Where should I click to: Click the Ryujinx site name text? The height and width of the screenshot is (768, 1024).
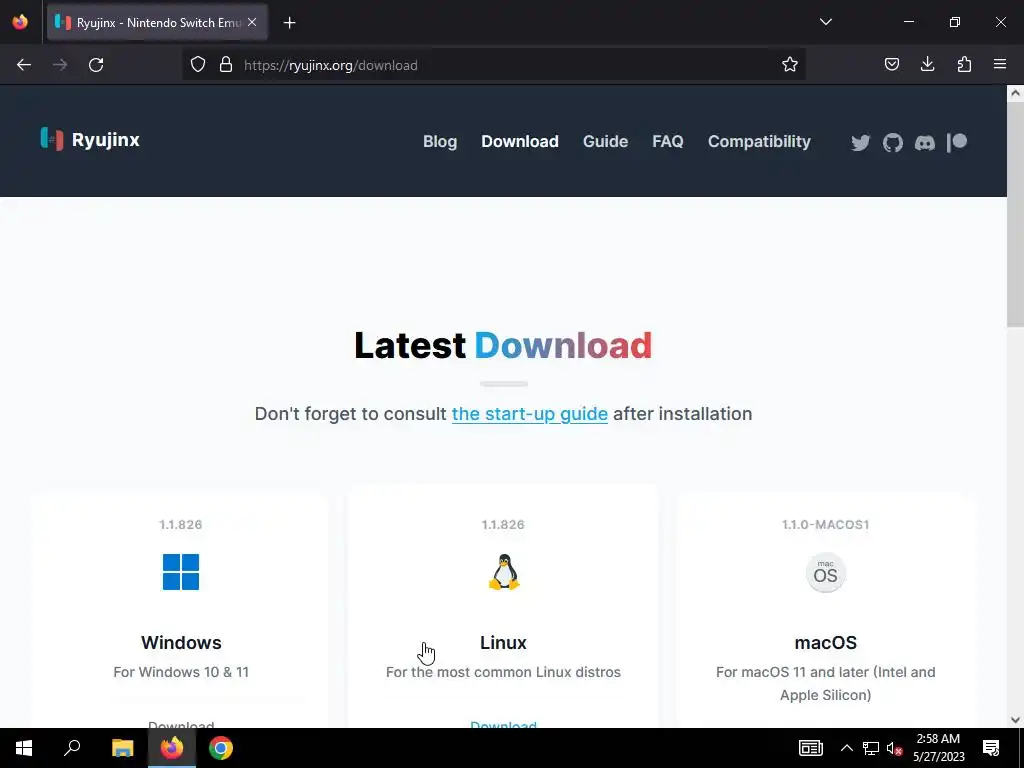(x=105, y=140)
